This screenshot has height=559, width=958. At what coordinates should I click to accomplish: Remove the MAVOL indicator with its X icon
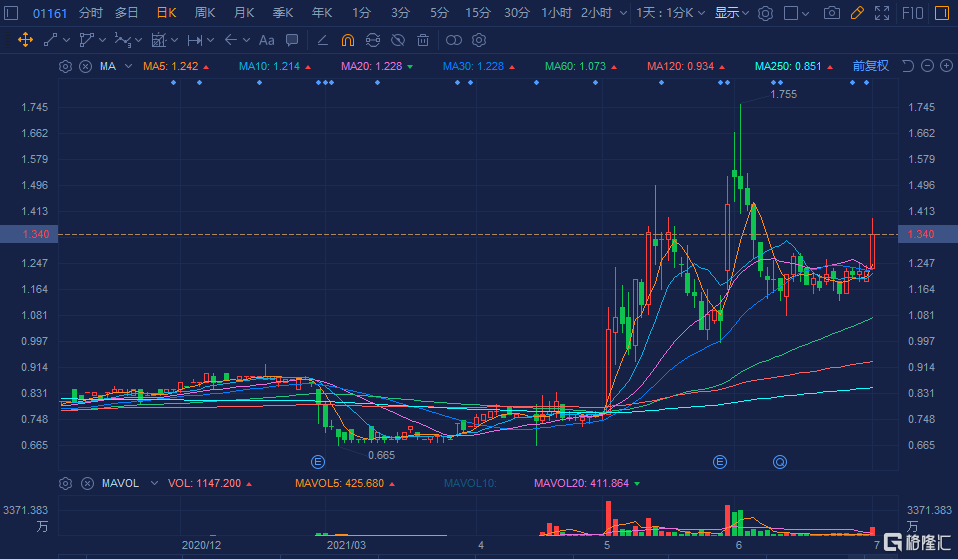tap(86, 483)
